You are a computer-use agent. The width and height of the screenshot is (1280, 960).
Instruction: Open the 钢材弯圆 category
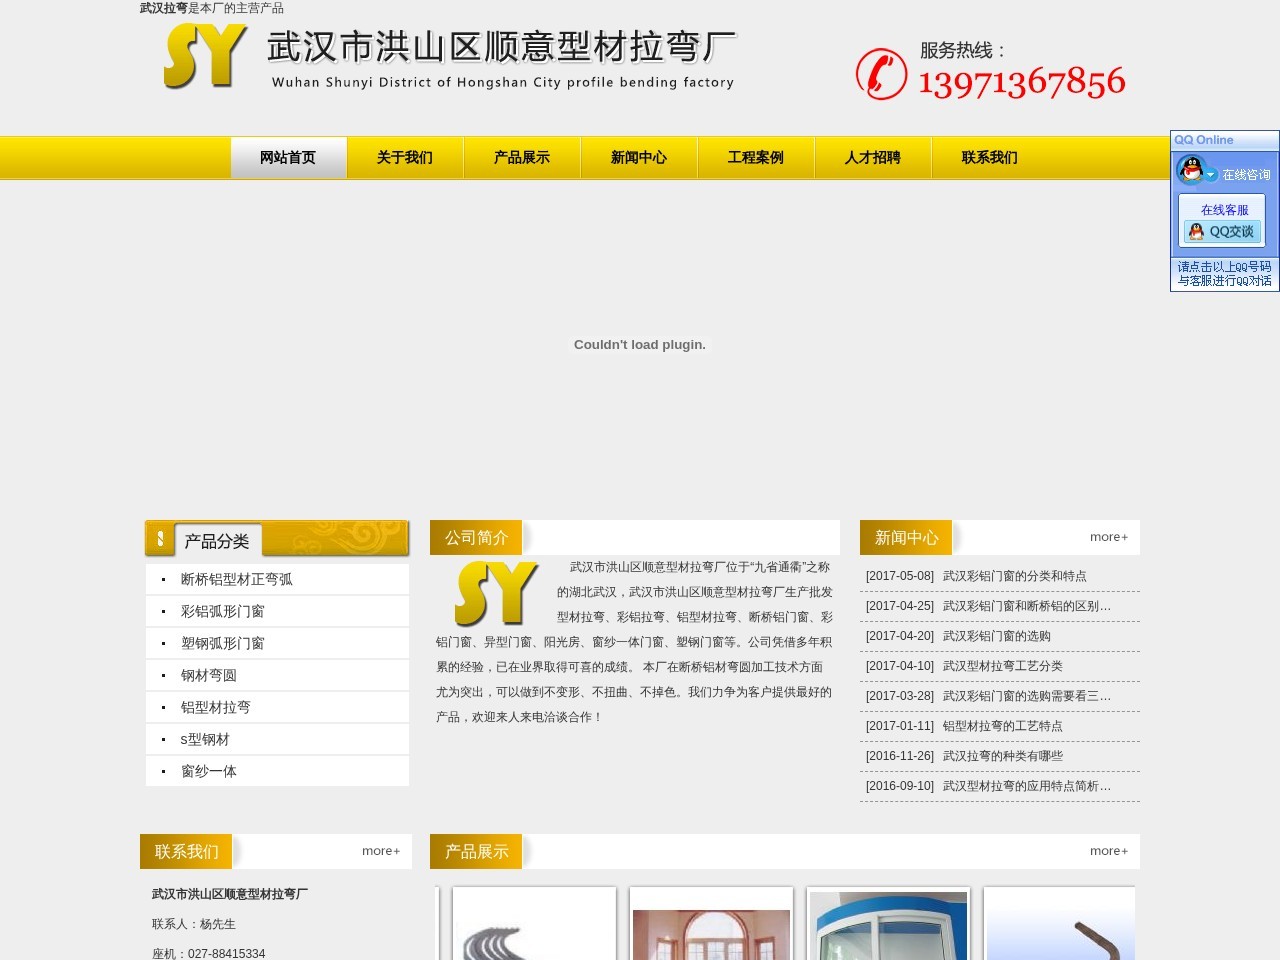209,675
